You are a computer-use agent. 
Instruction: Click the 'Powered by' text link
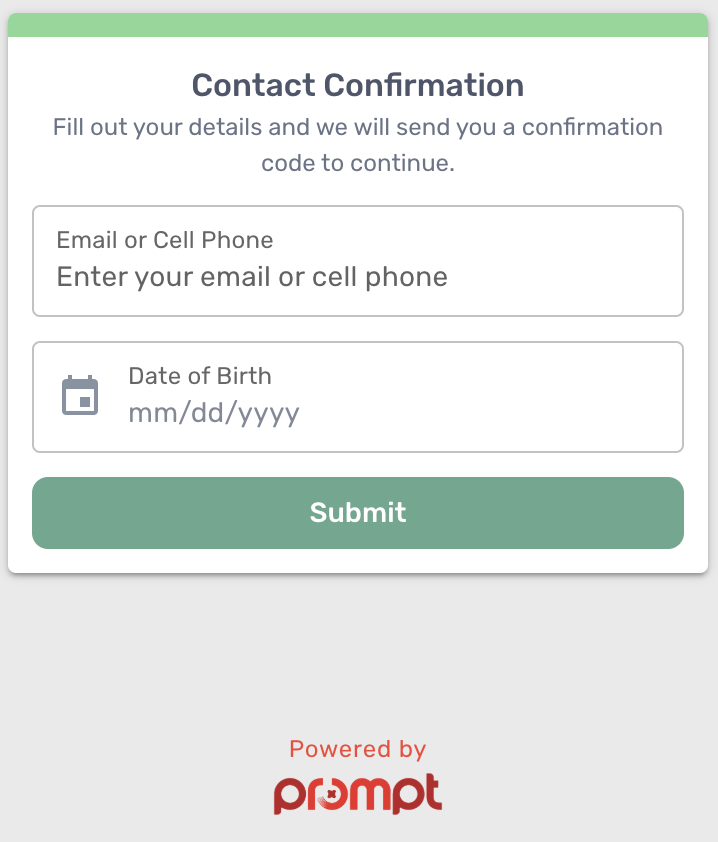click(358, 749)
